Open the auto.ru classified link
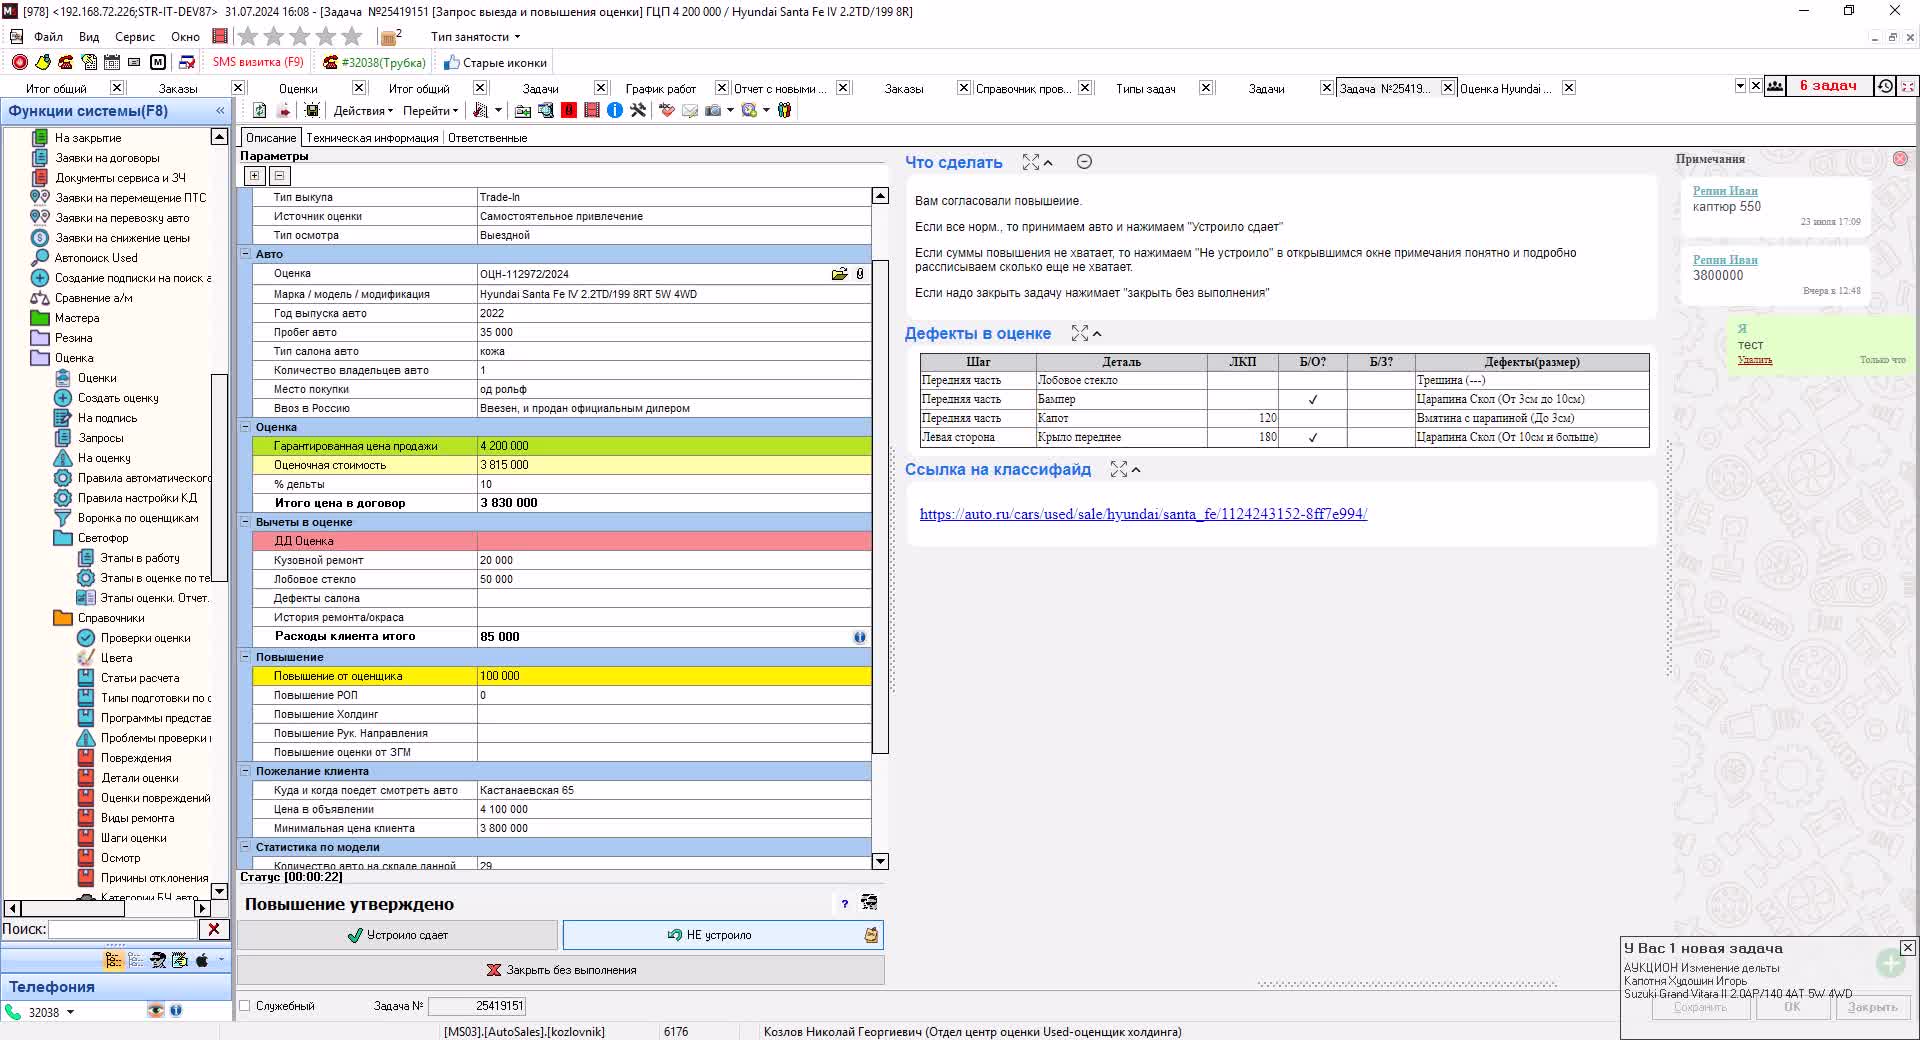This screenshot has height=1040, width=1920. 1143,514
